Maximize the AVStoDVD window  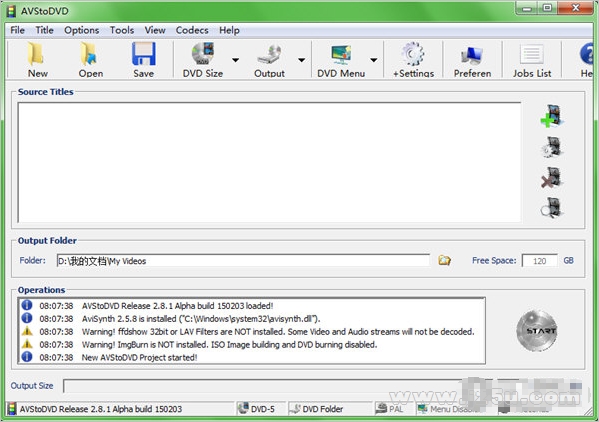[x=547, y=8]
